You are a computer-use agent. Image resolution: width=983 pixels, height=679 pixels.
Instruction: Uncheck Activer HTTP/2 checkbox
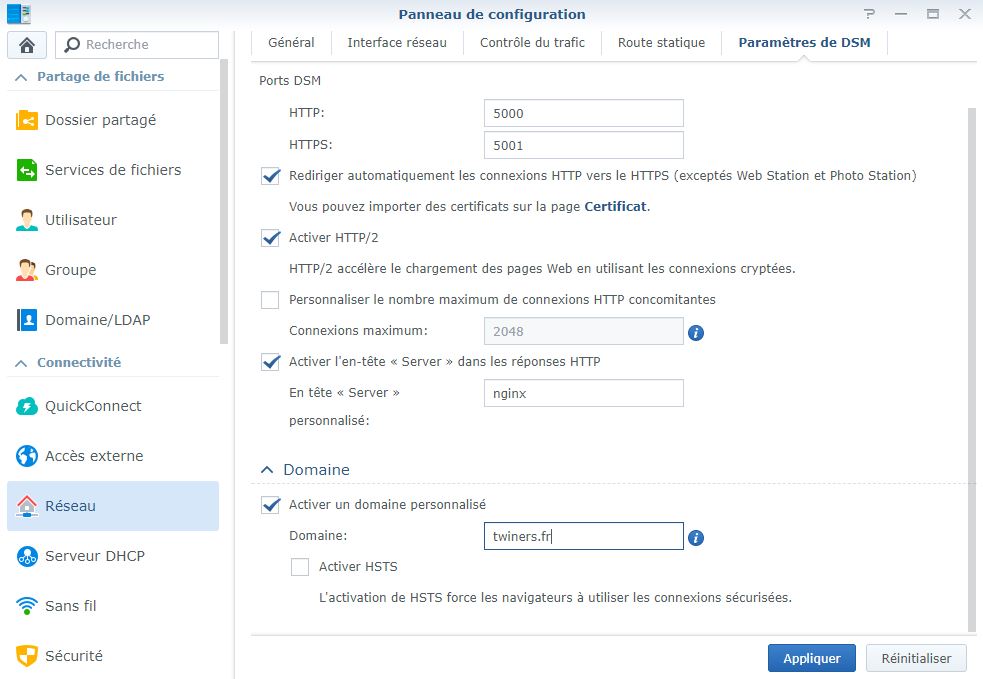click(270, 238)
